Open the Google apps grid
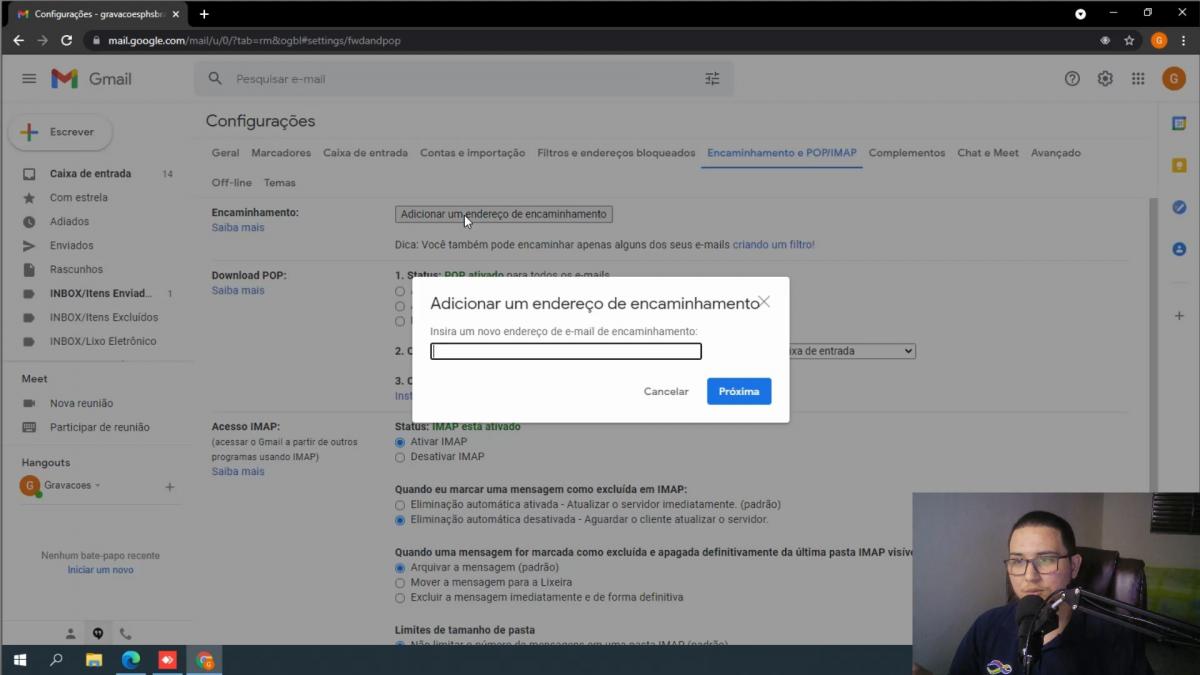1200x675 pixels. pos(1138,79)
